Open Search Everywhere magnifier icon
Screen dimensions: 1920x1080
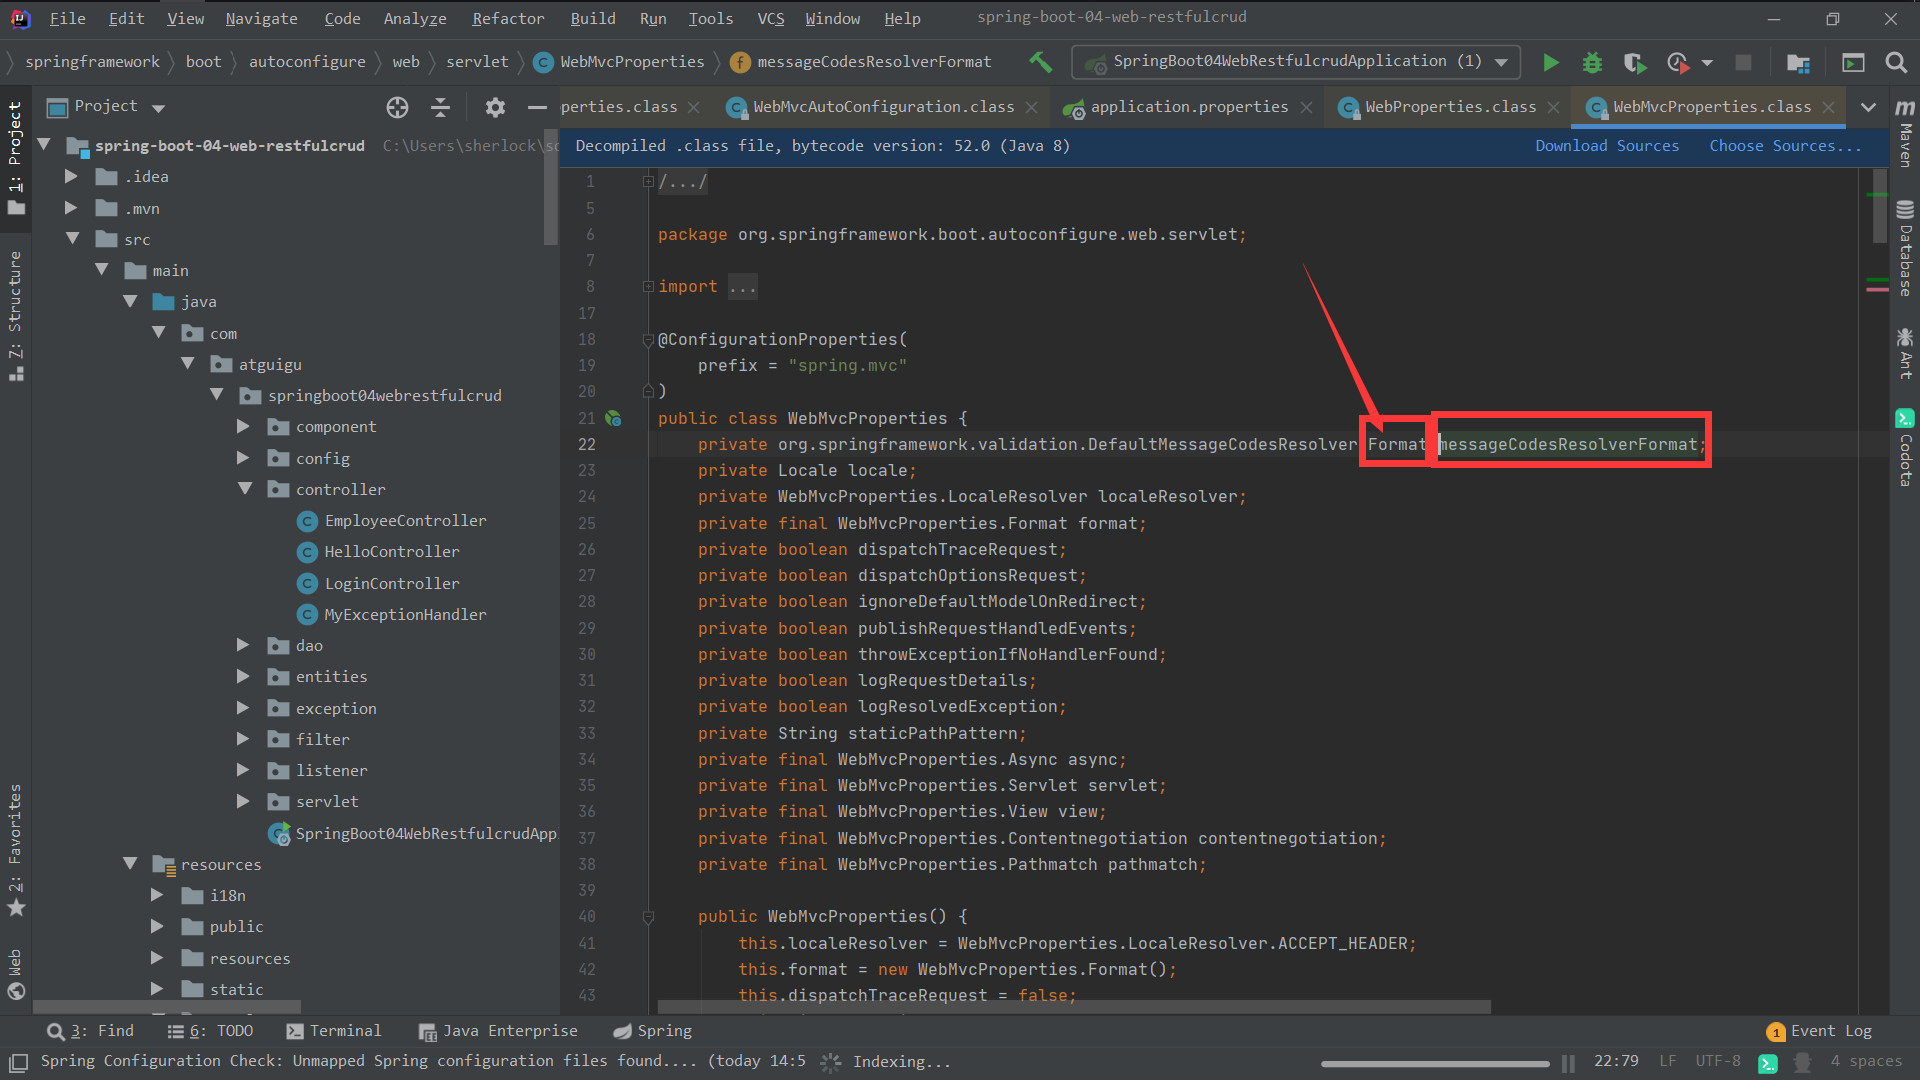pyautogui.click(x=1895, y=62)
